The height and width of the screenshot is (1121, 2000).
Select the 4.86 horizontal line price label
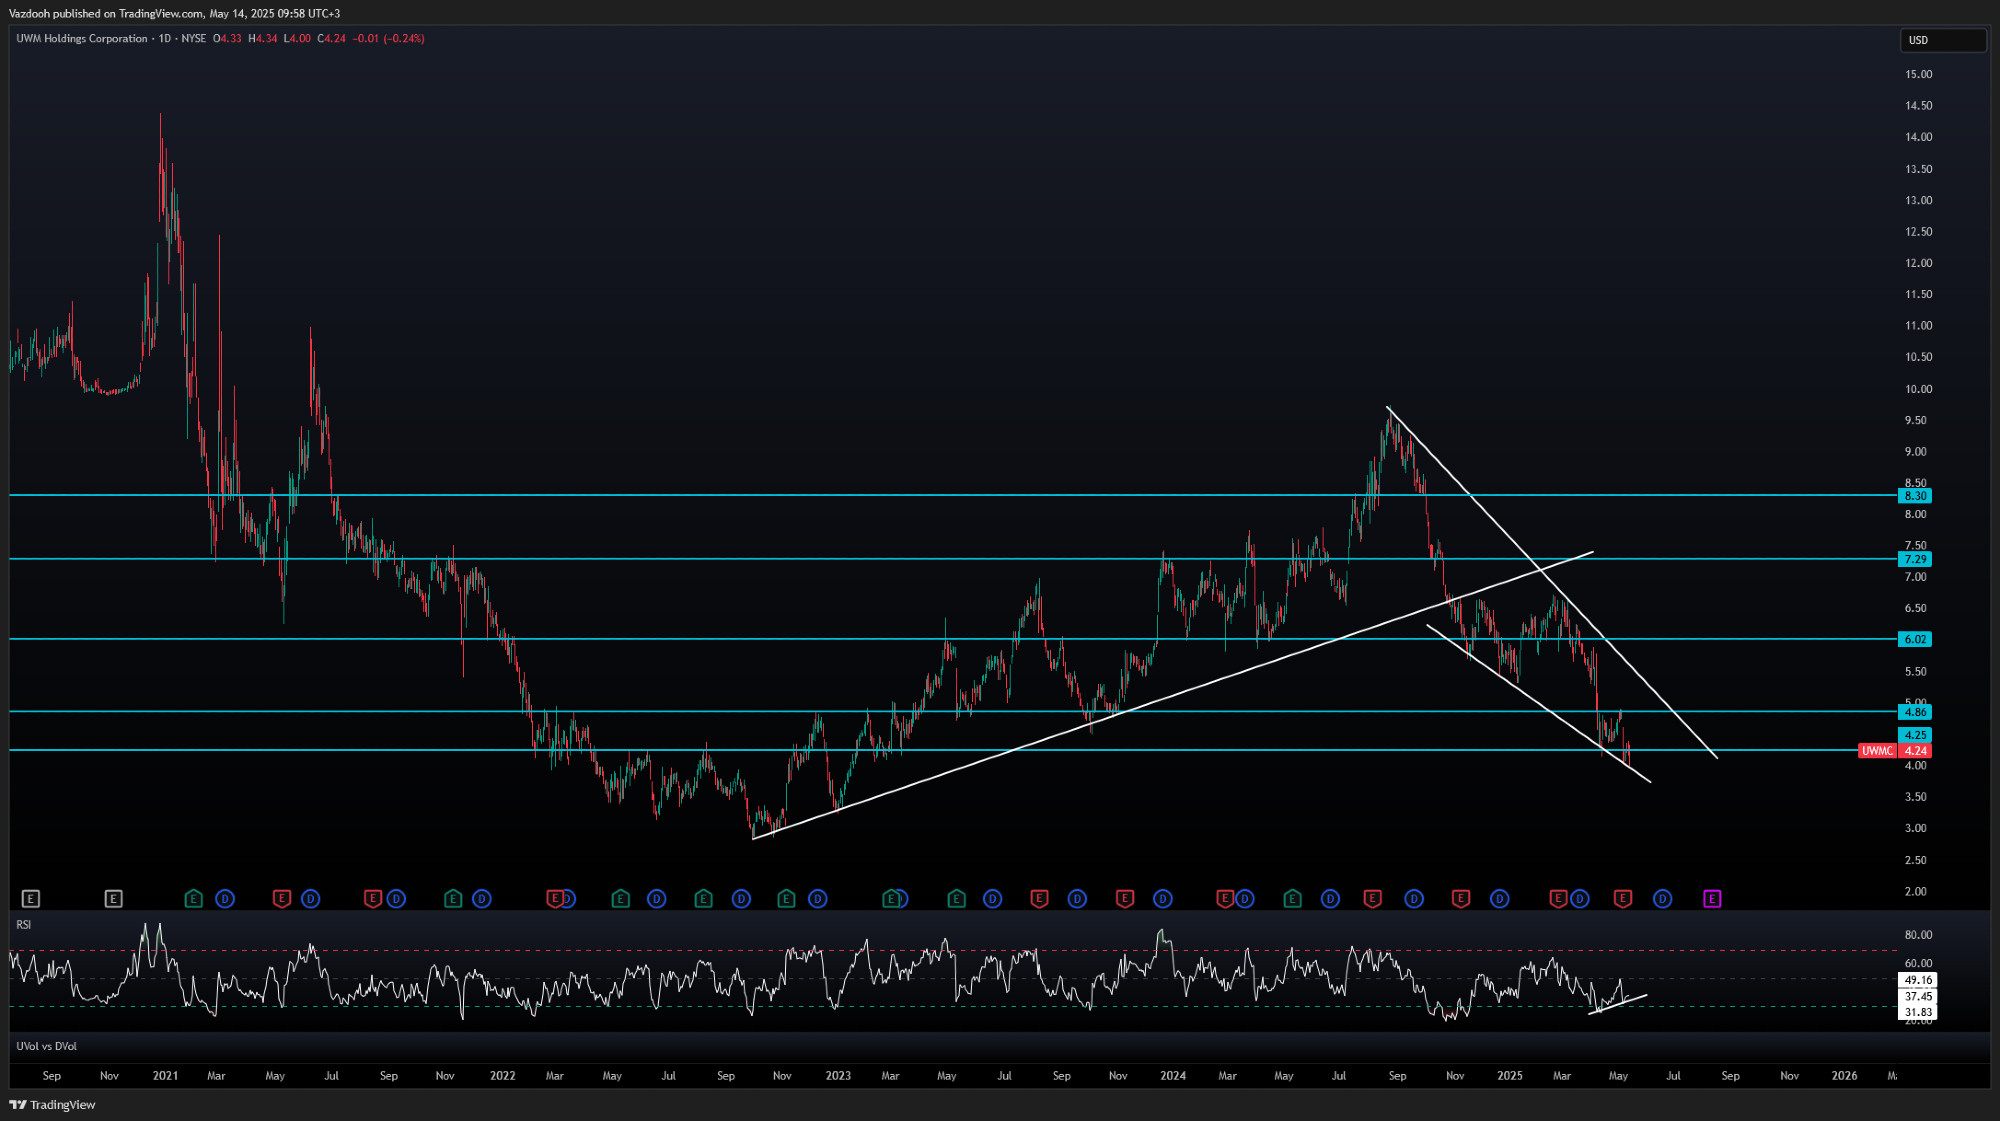point(1914,712)
